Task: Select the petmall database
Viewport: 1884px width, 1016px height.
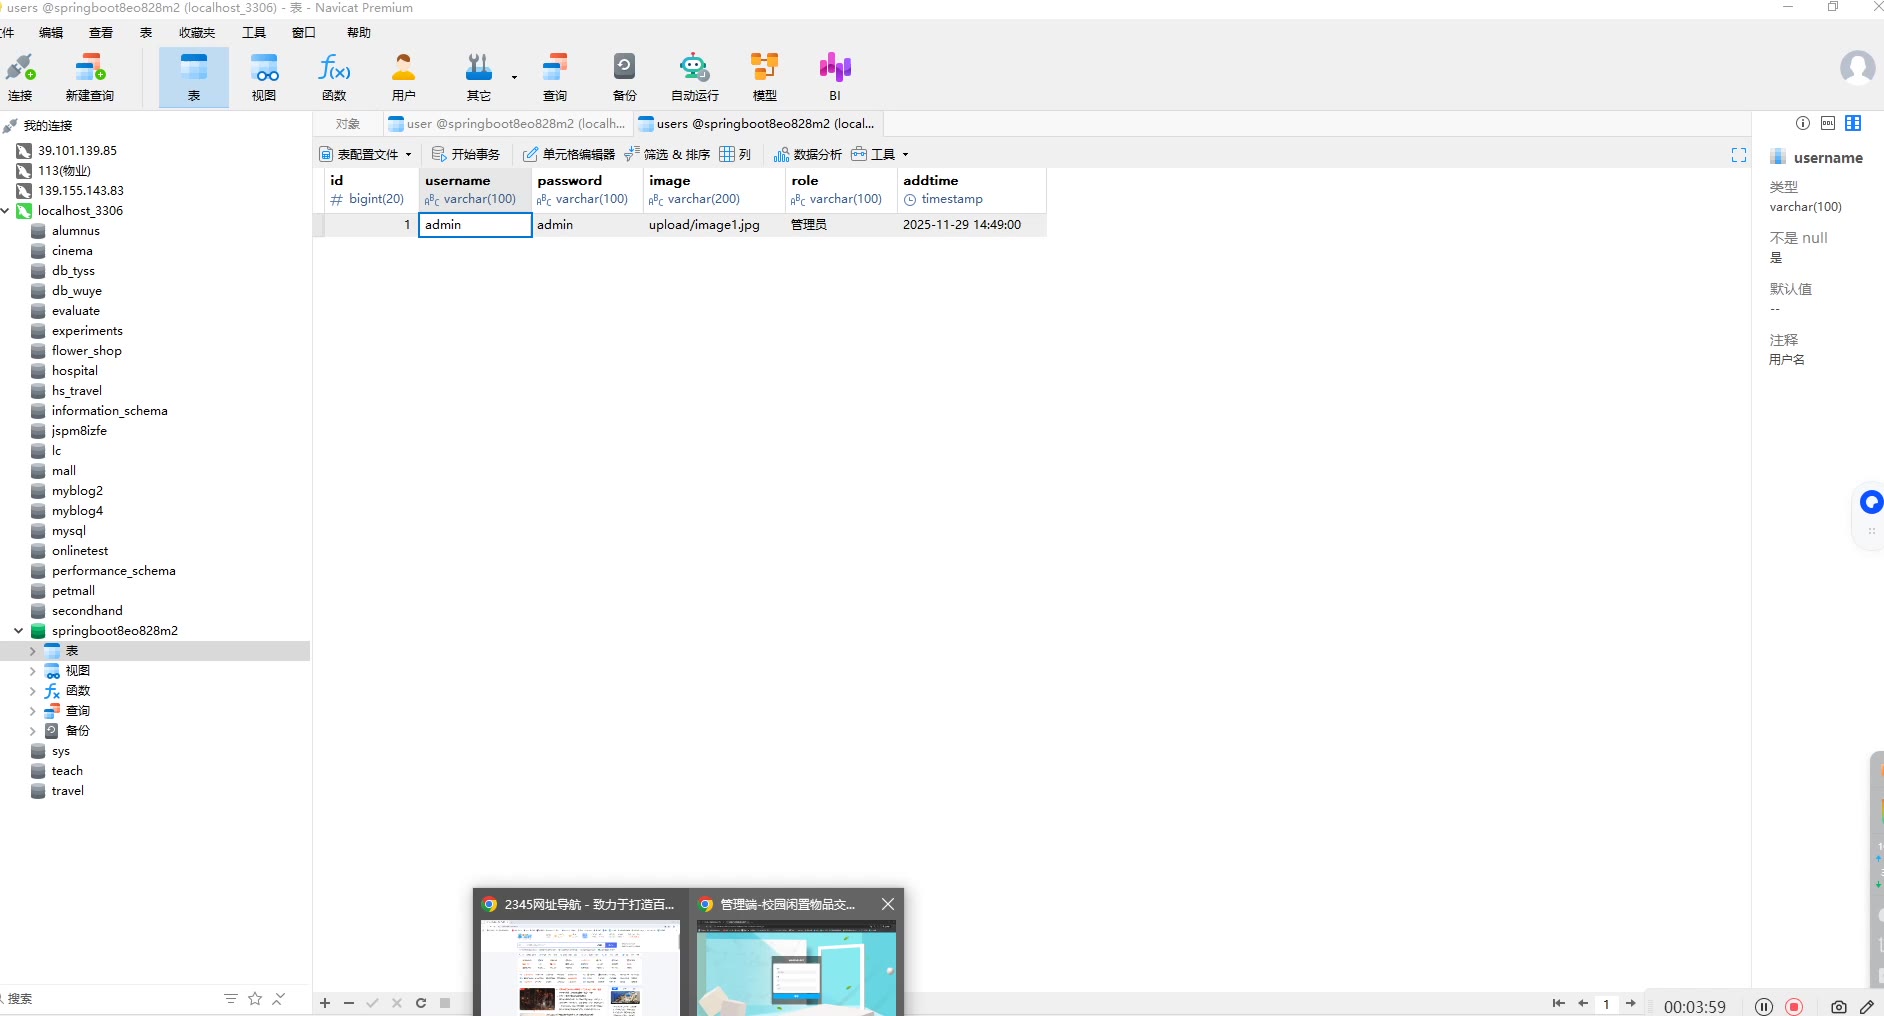Action: (73, 591)
